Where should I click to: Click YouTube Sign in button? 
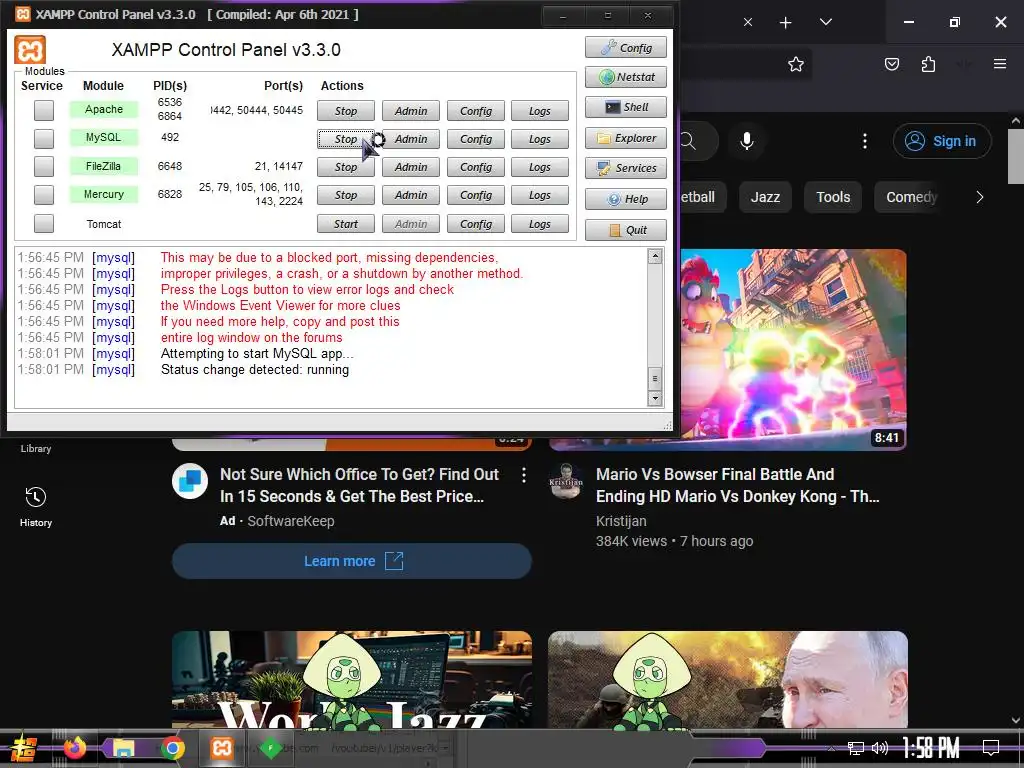tap(942, 141)
